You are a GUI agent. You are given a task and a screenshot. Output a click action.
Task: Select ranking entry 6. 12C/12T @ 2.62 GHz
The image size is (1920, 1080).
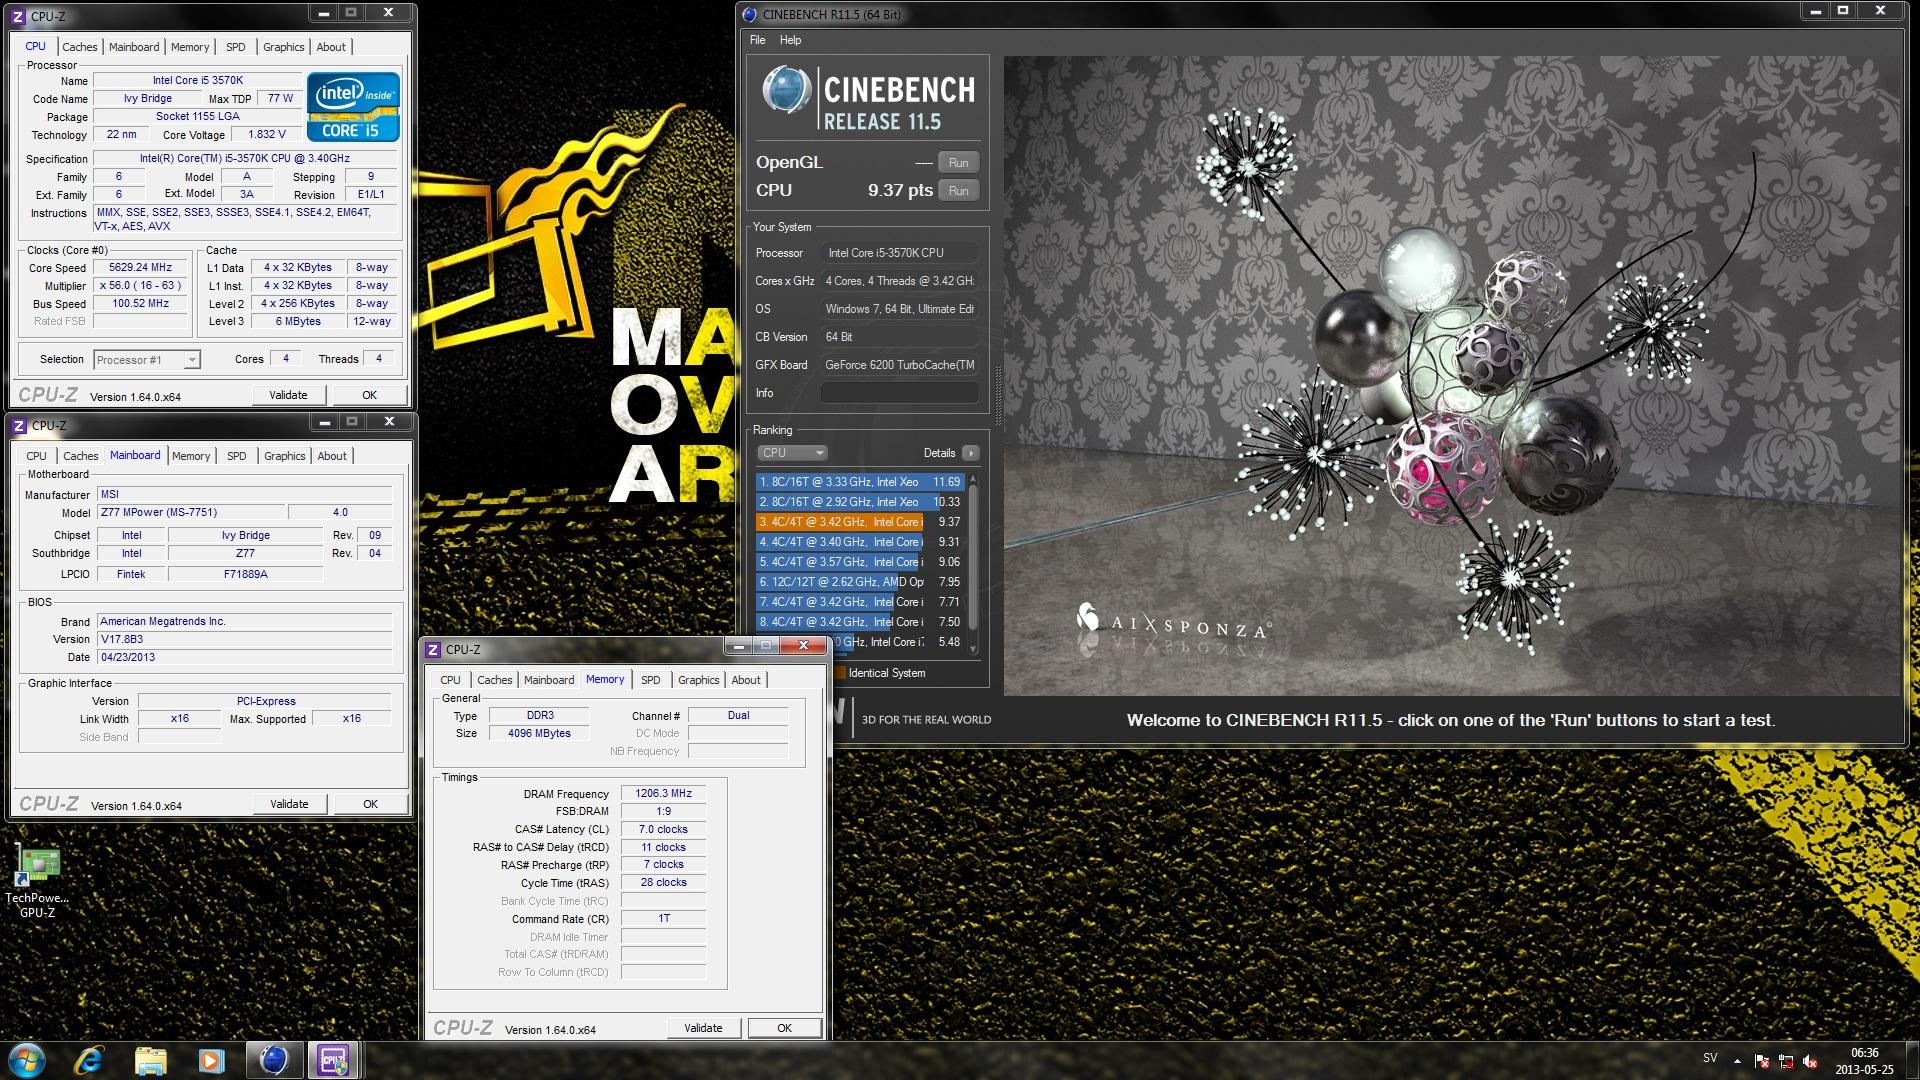(x=859, y=582)
